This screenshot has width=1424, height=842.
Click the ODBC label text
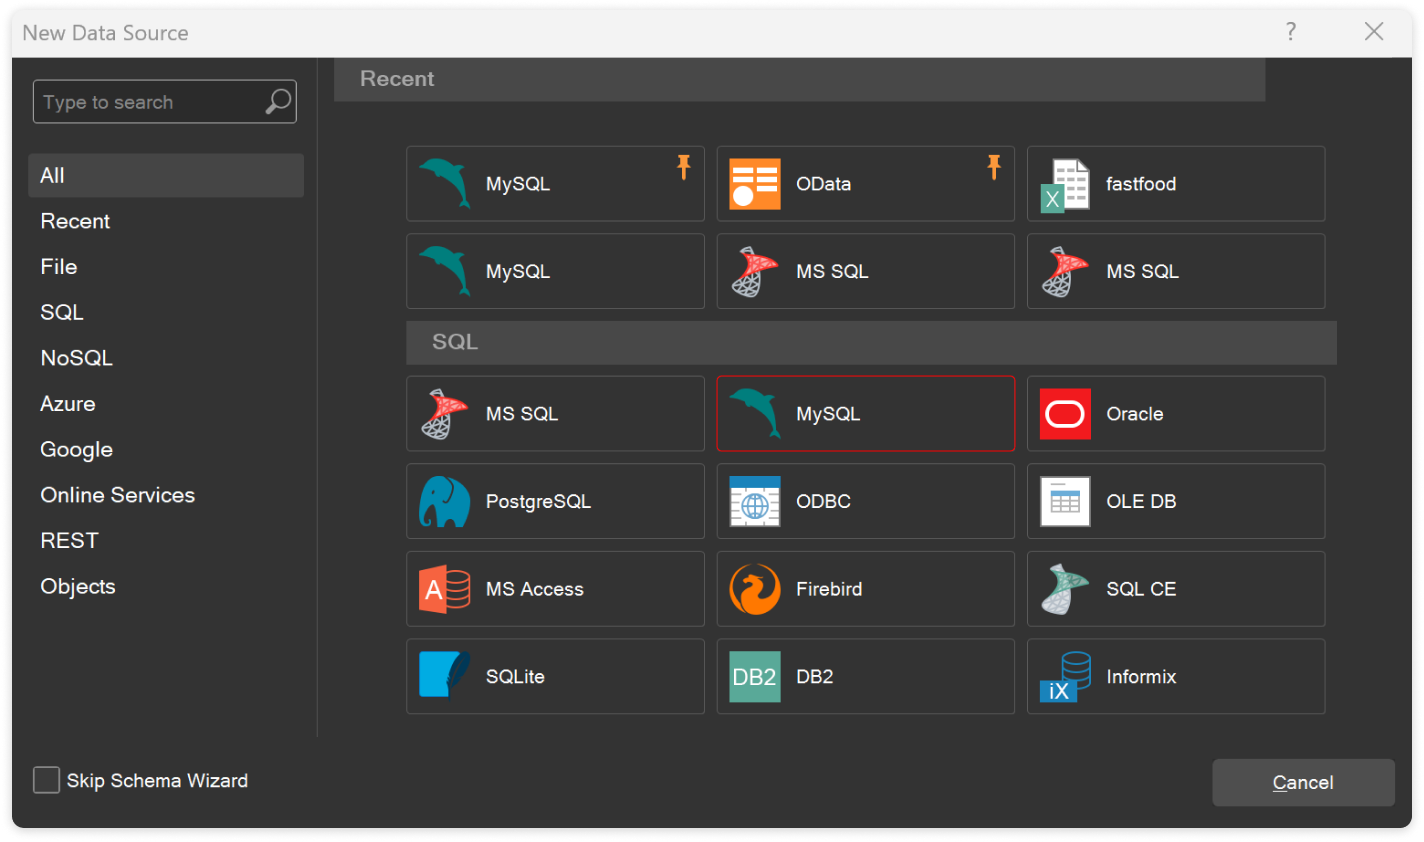coord(823,501)
